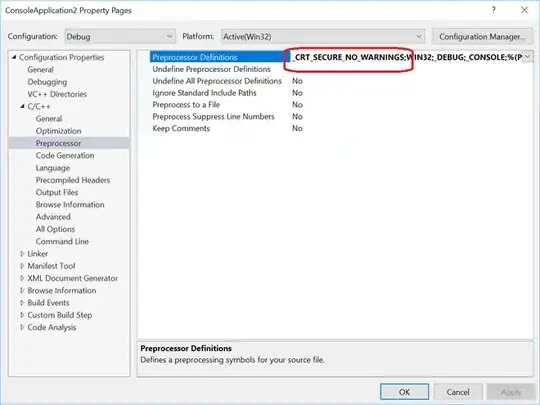Click the Cancel button

click(458, 392)
